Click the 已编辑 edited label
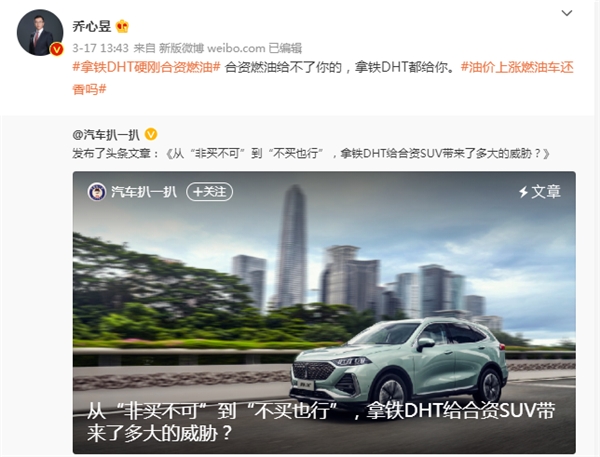600x457 pixels. (285, 48)
